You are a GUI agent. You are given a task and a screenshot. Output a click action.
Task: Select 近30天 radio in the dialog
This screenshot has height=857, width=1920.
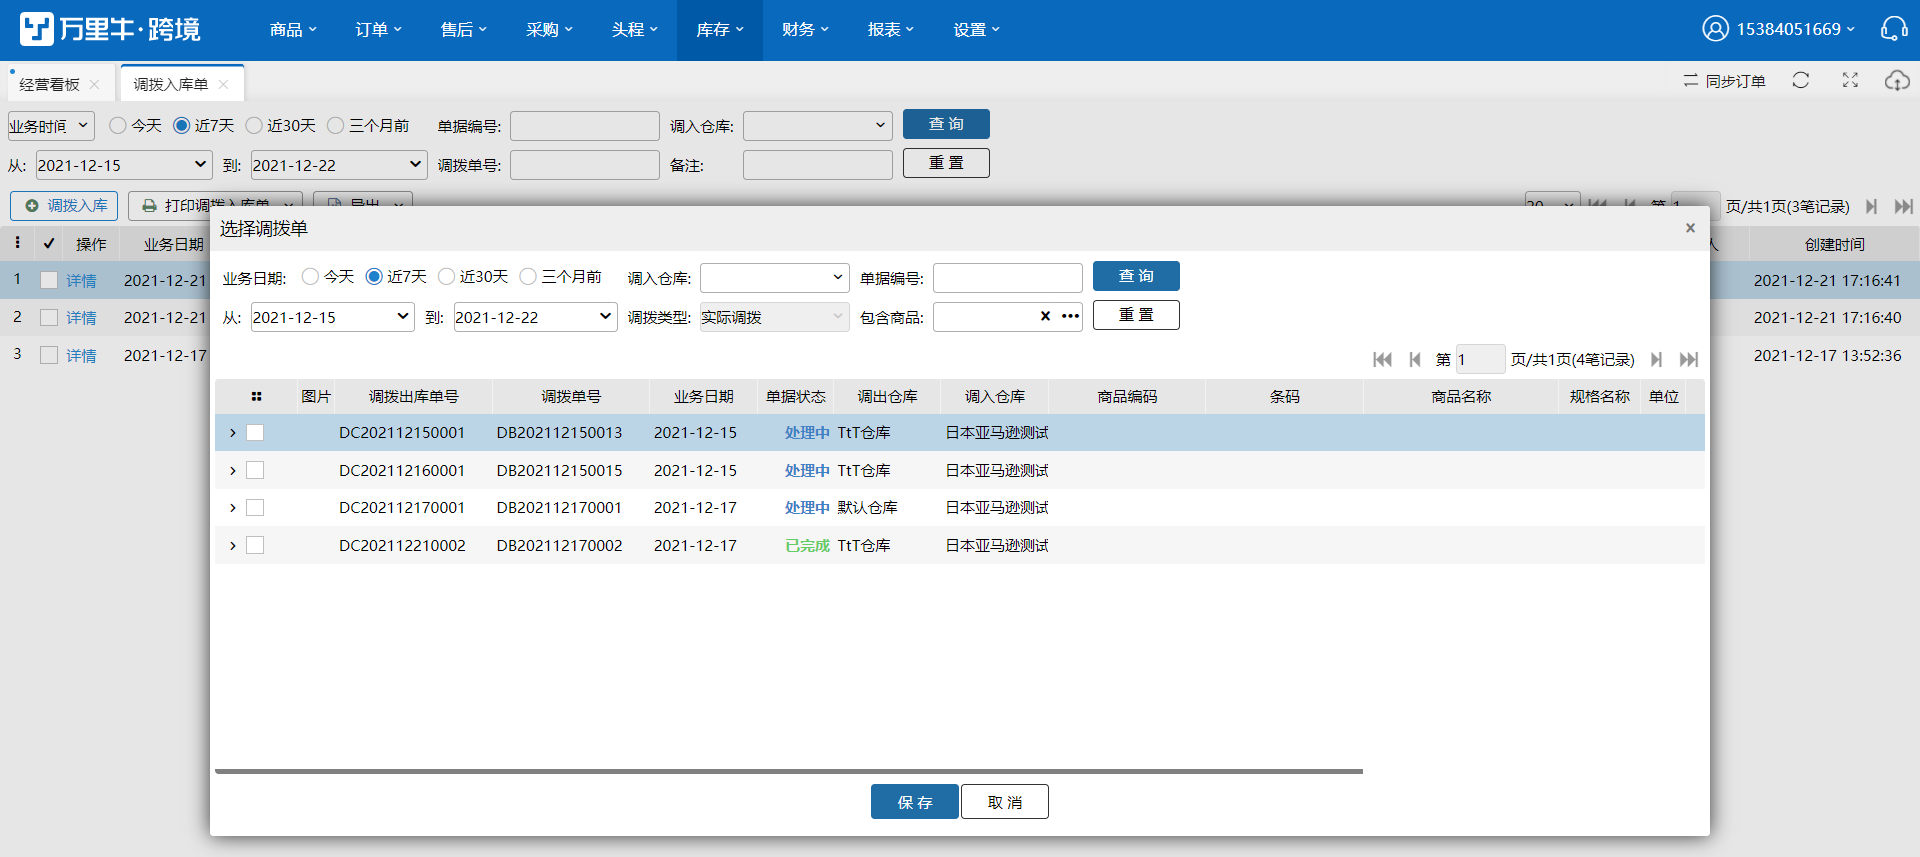(446, 276)
